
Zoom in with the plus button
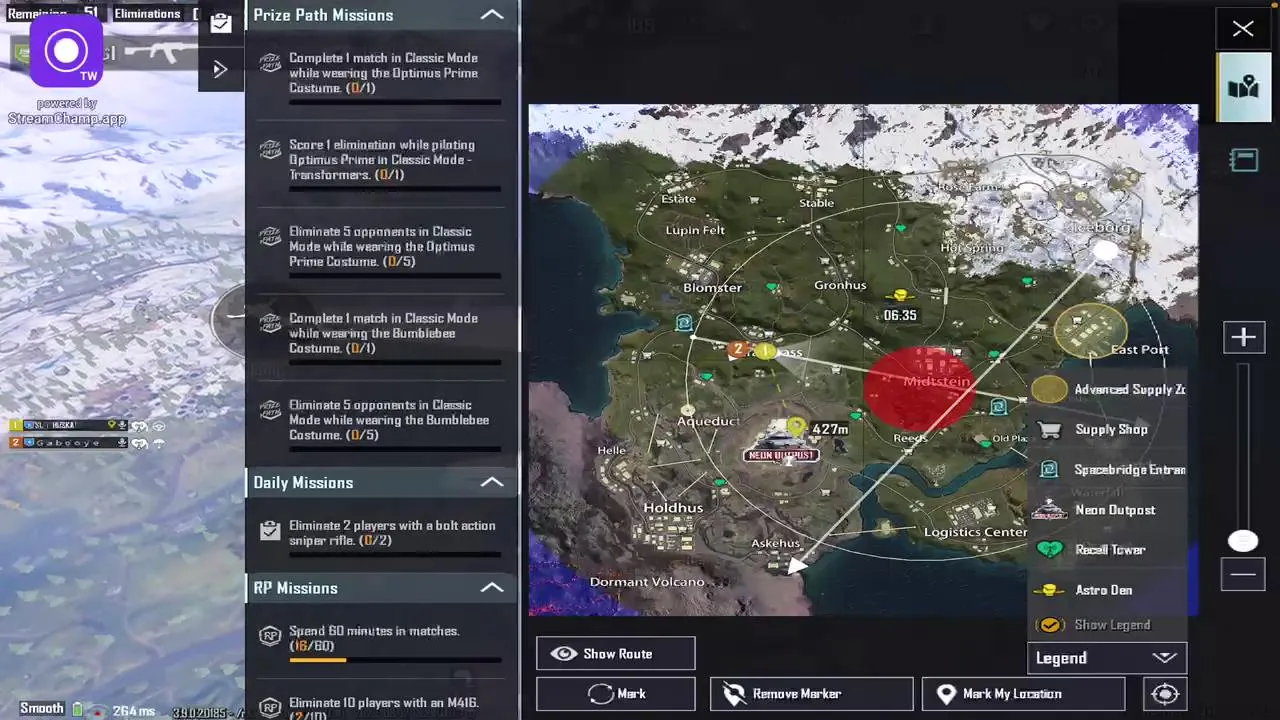1243,337
